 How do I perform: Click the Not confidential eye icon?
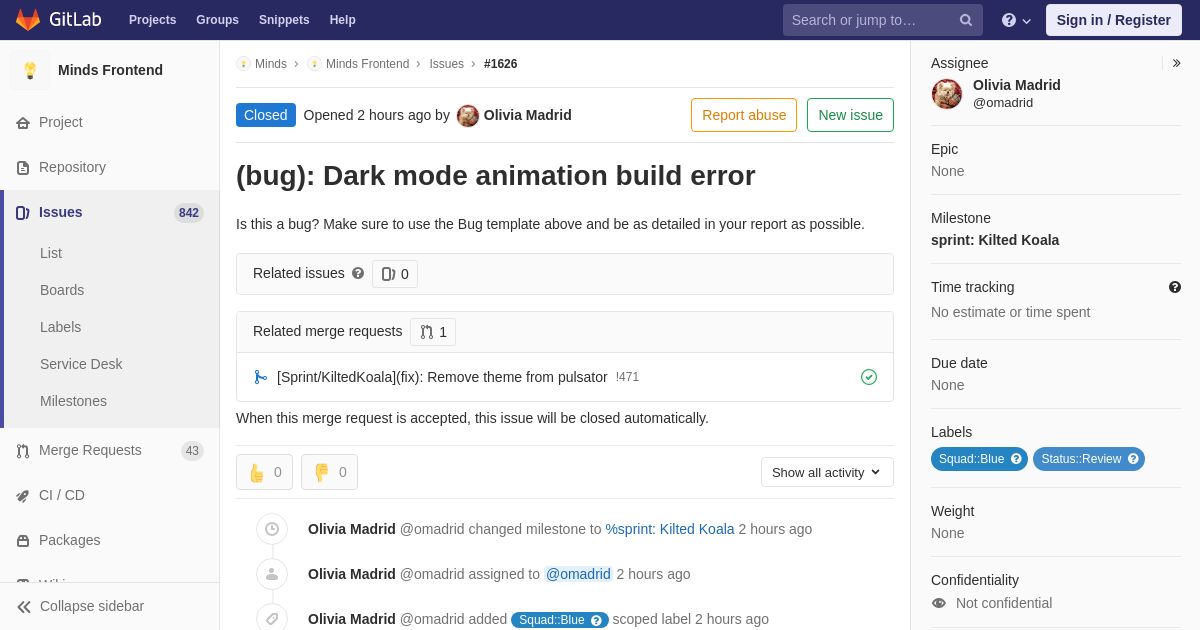[938, 603]
